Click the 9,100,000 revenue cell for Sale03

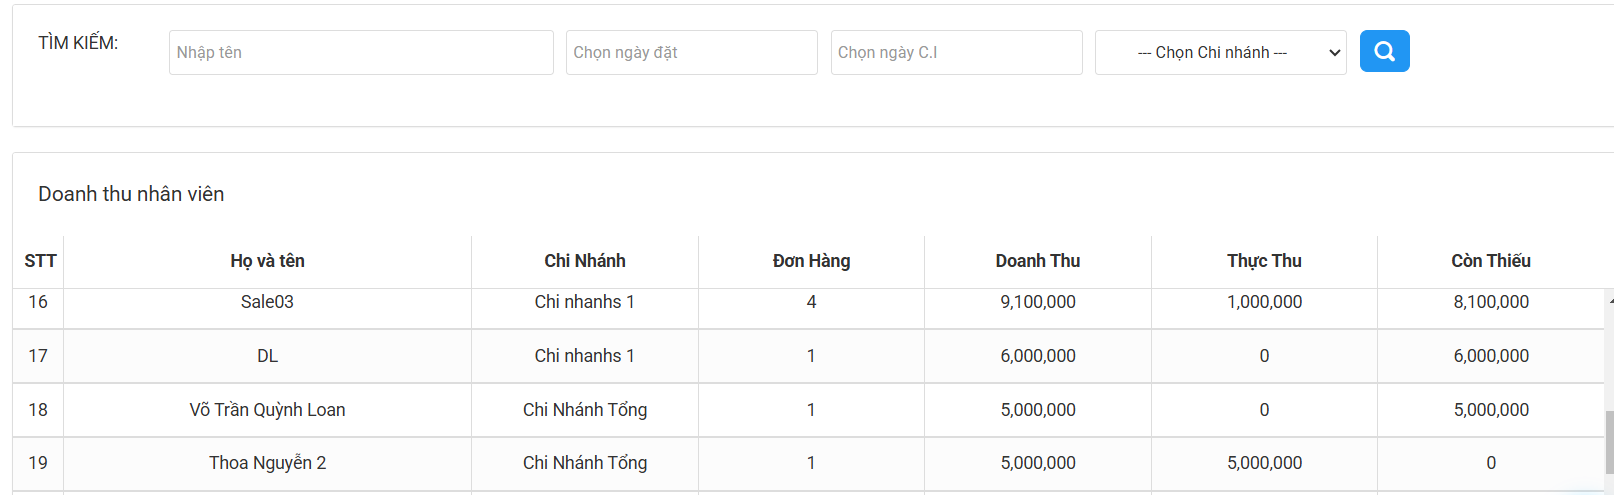coord(1038,302)
